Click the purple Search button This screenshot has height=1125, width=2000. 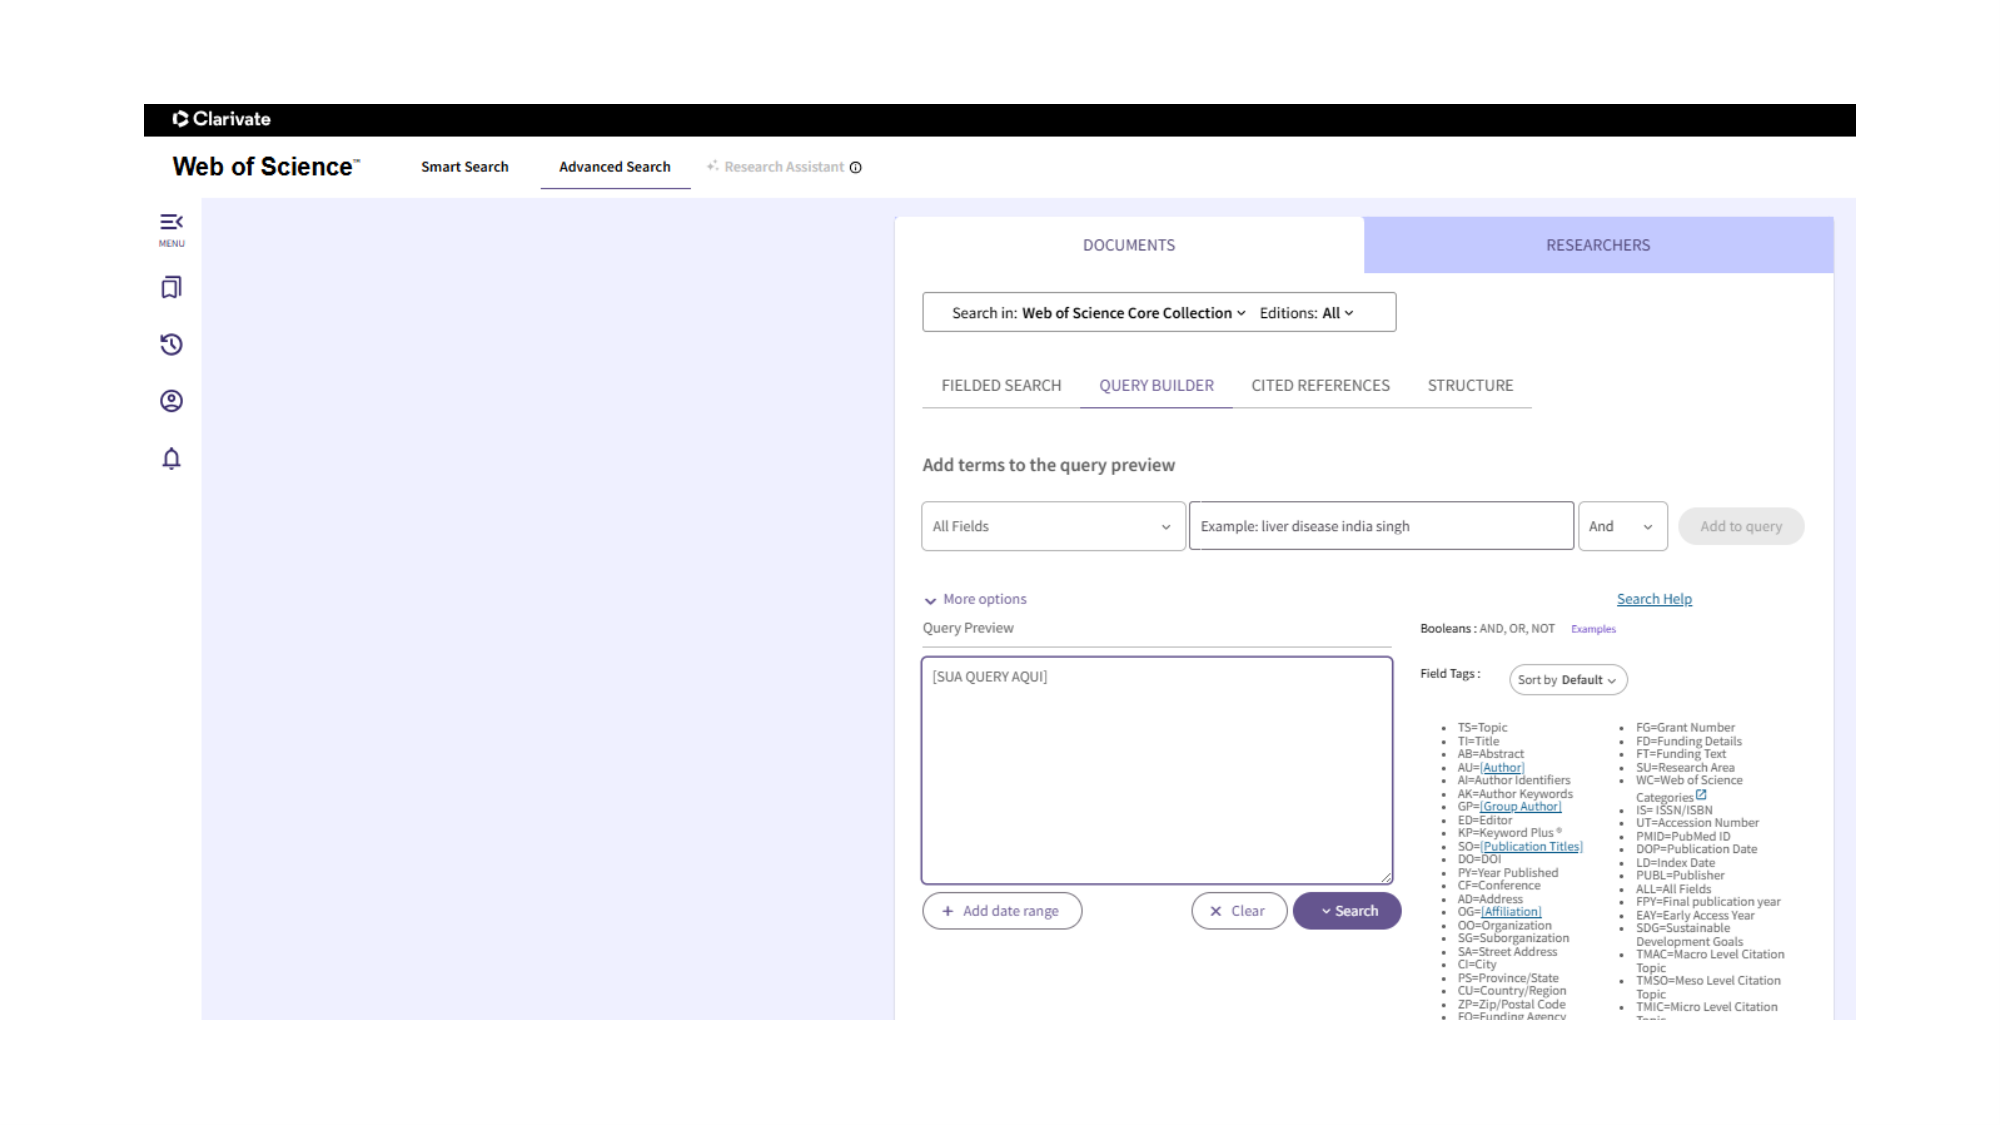(1347, 911)
